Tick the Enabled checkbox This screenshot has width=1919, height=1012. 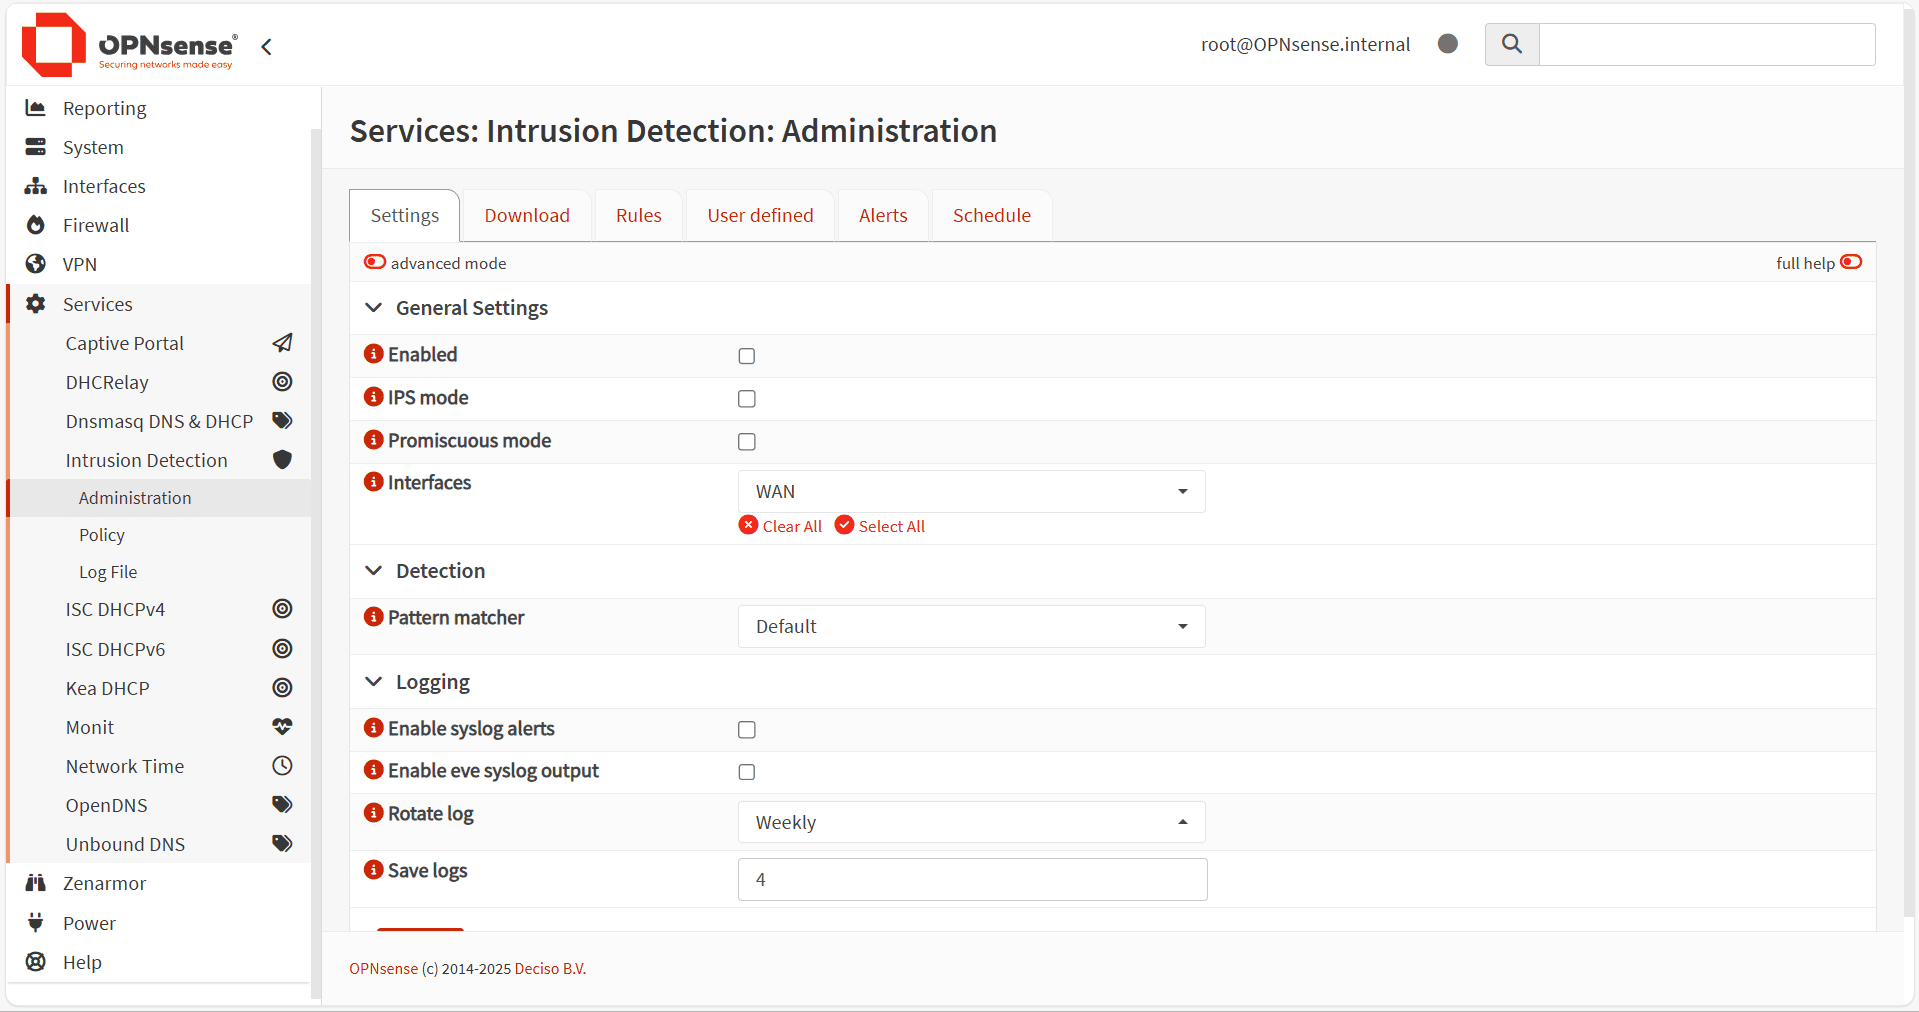click(x=747, y=356)
